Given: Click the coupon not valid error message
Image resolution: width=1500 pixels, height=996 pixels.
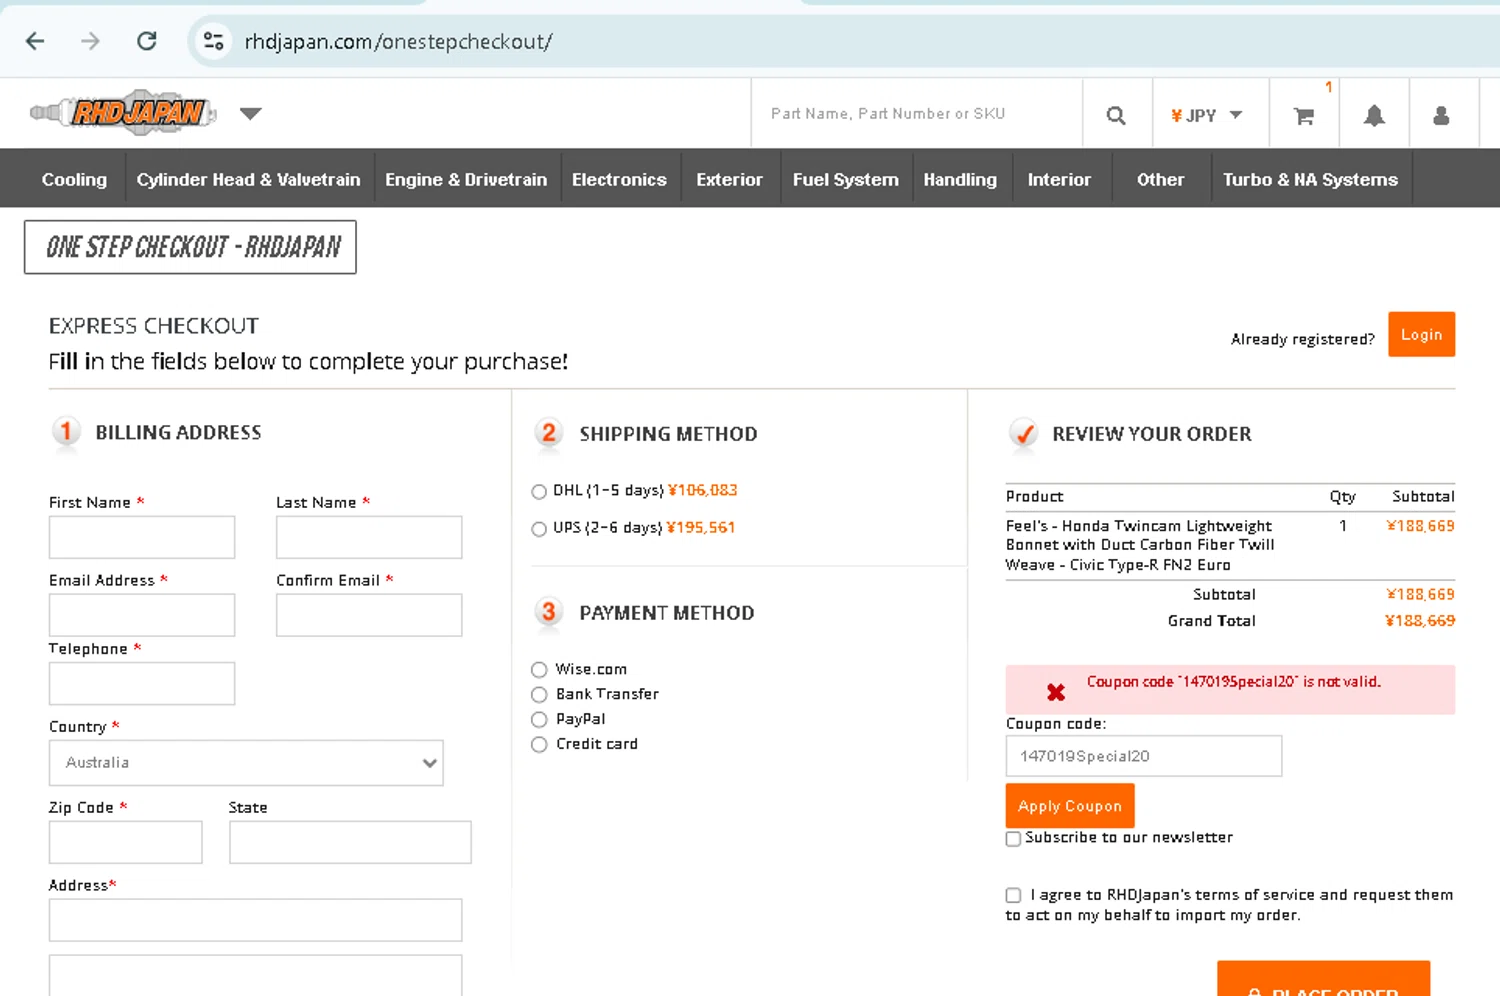Looking at the screenshot, I should point(1233,682).
